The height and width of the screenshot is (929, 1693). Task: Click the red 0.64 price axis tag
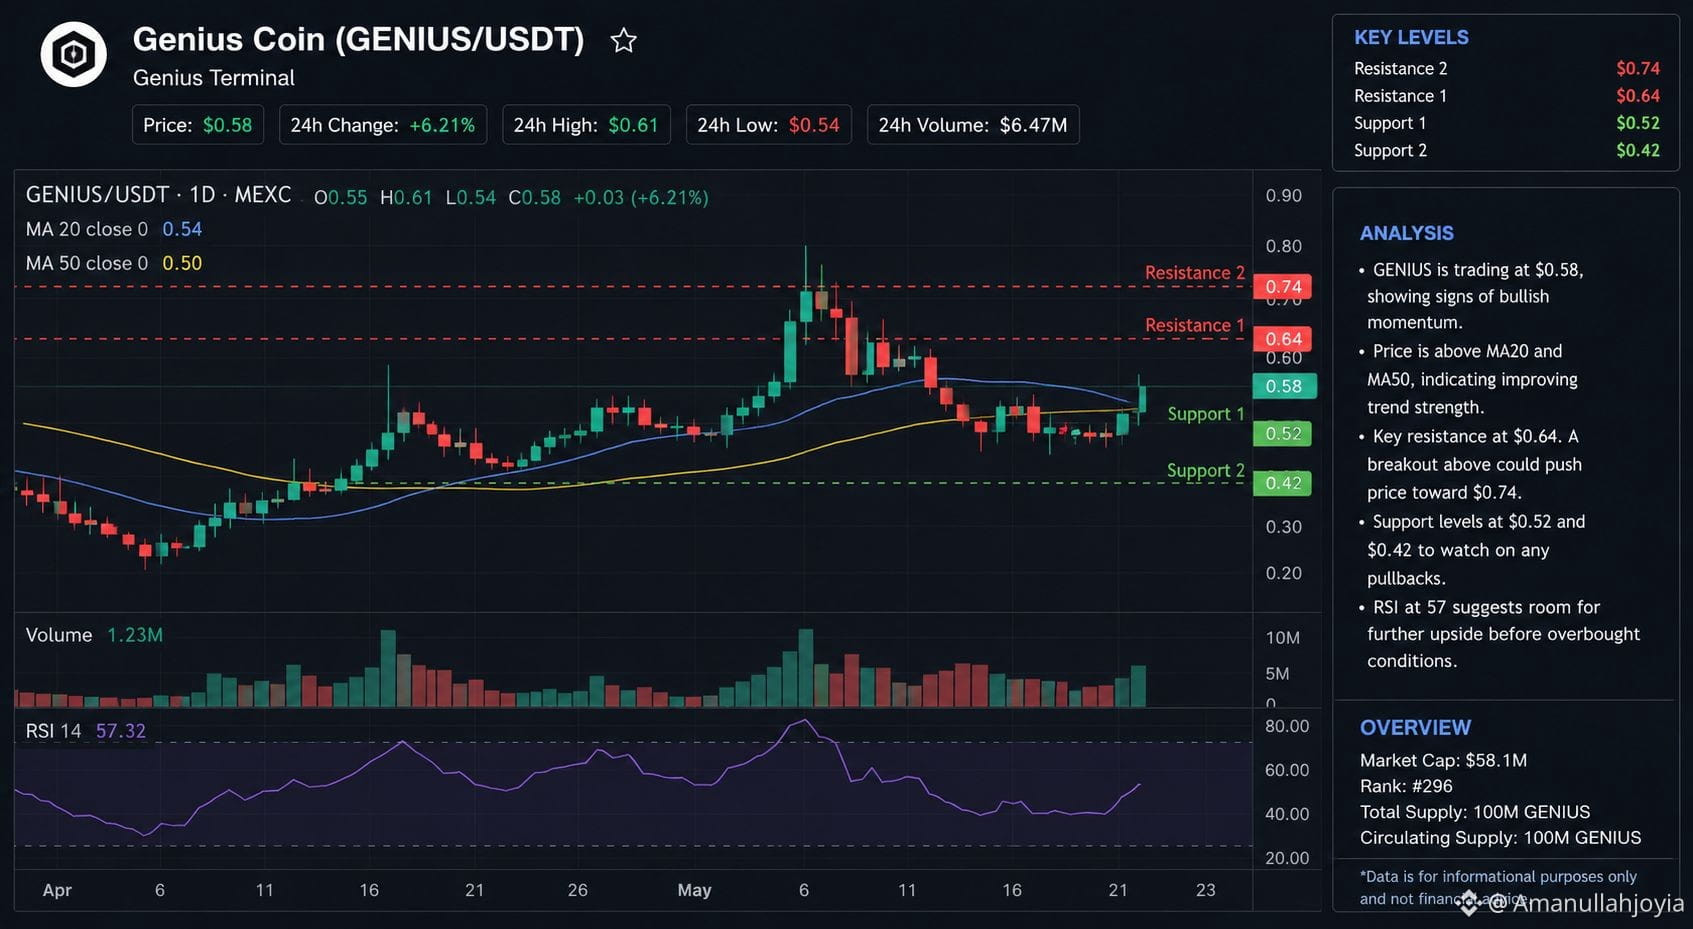click(1283, 339)
